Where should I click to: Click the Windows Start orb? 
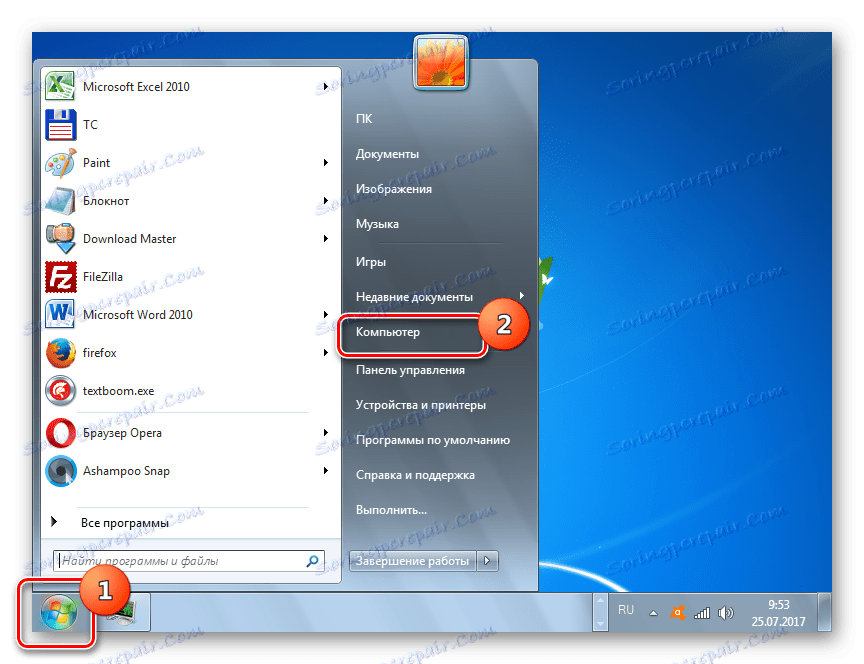point(58,612)
